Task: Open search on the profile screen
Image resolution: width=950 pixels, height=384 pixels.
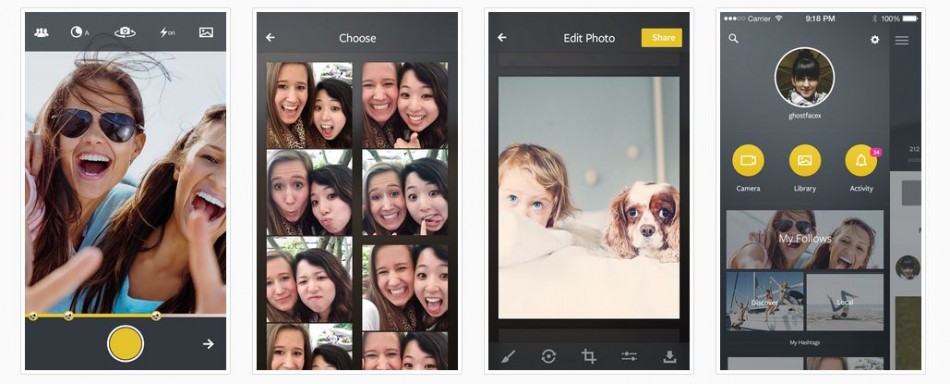Action: (733, 39)
